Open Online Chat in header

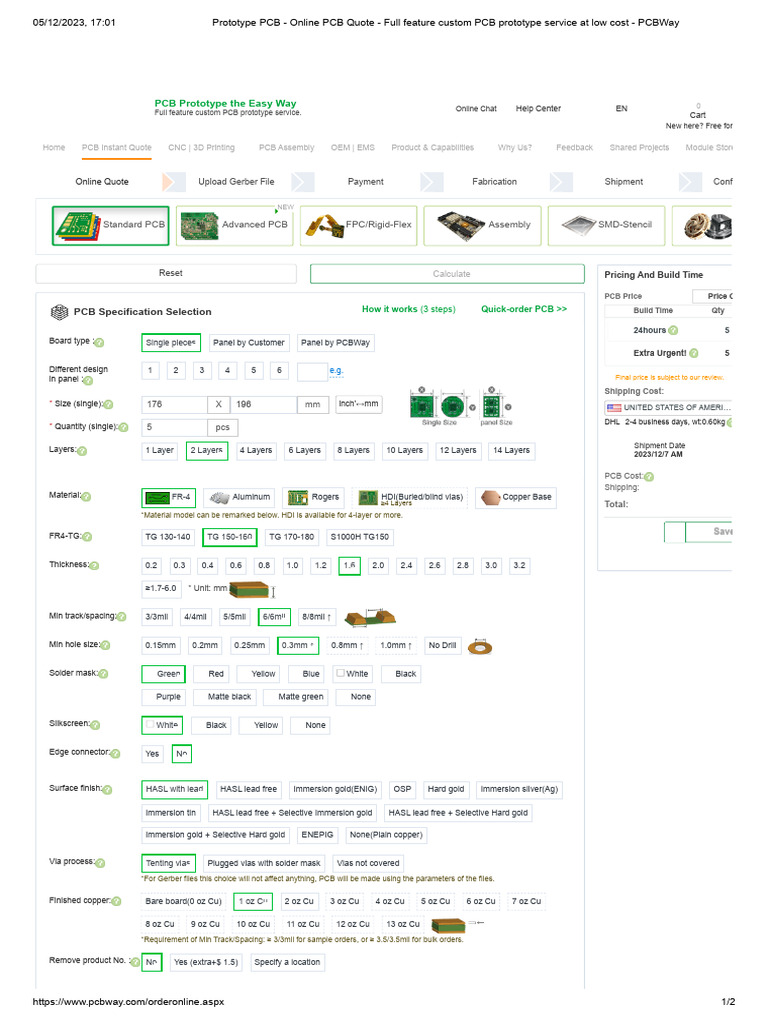(476, 109)
